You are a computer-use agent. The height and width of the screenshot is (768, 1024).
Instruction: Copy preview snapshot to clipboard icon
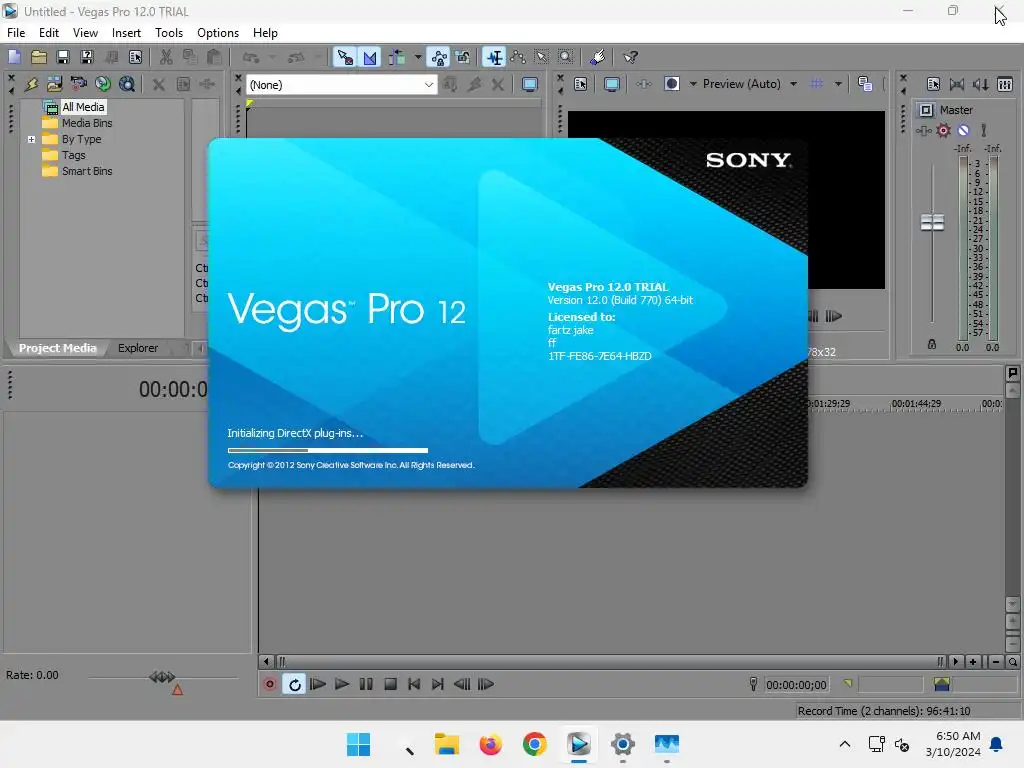point(865,84)
